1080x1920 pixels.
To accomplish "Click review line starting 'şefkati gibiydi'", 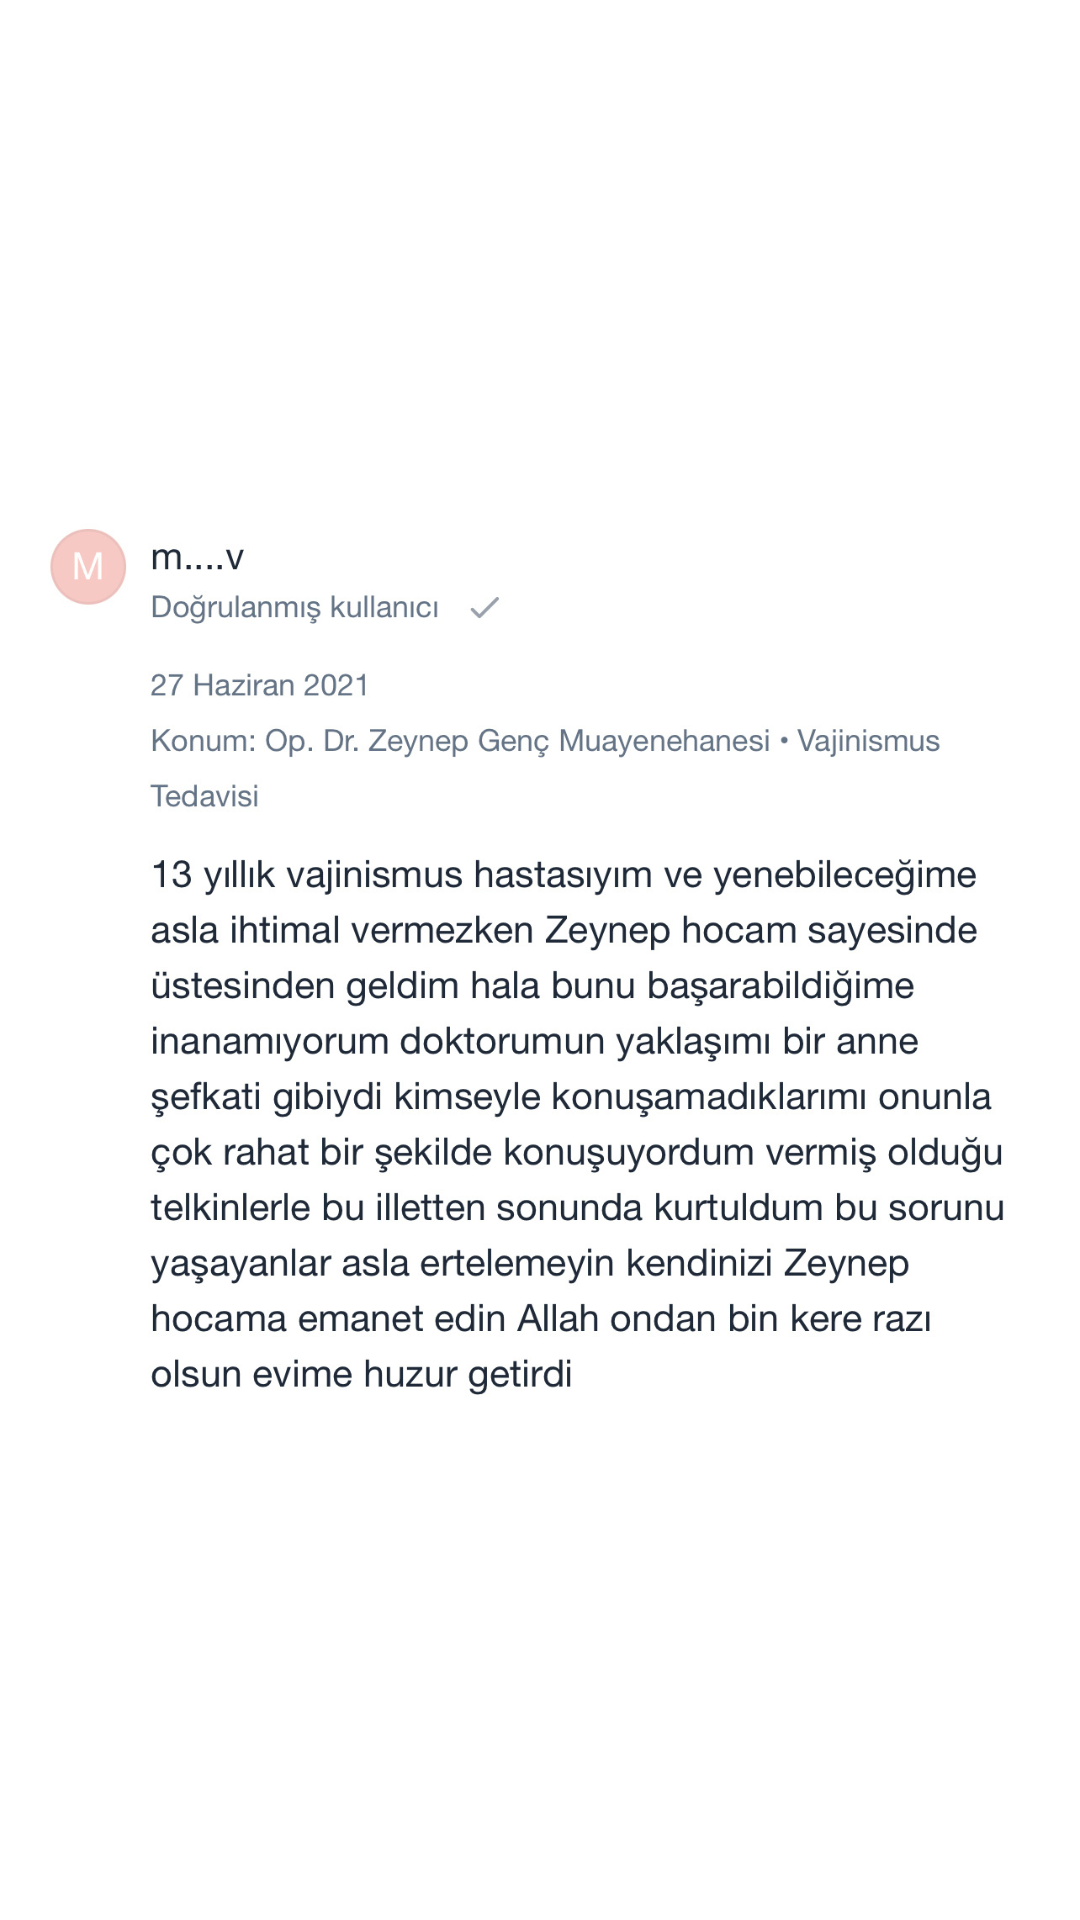I will pos(570,1097).
